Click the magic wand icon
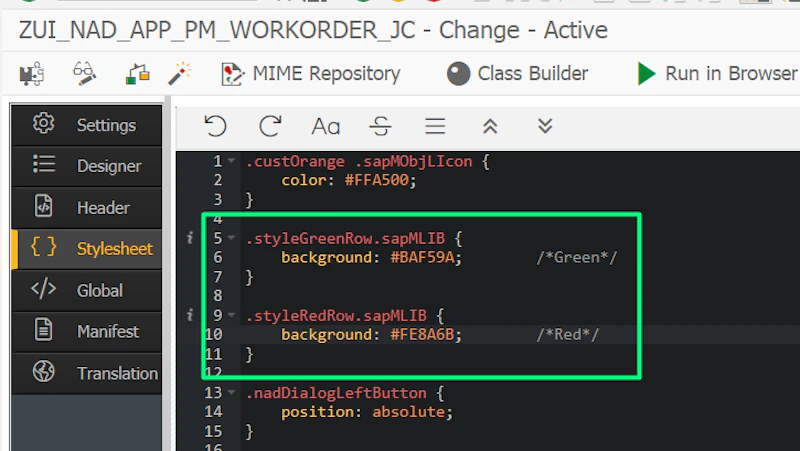The height and width of the screenshot is (451, 800). 180,73
